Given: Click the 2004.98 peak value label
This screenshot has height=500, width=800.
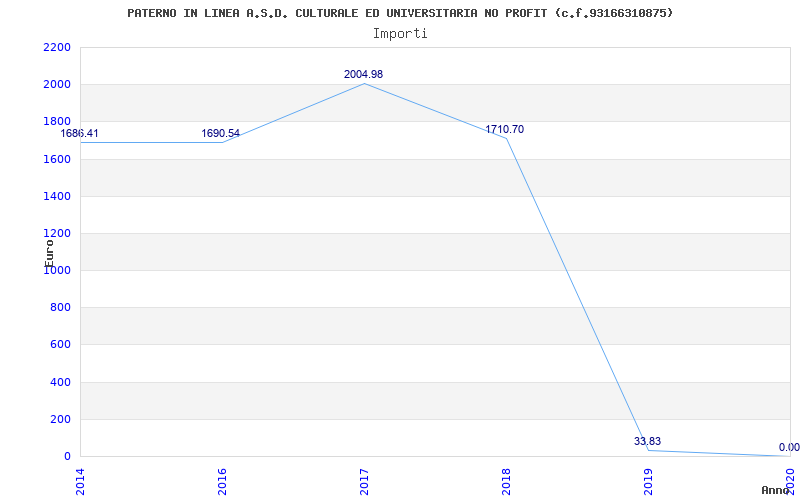Looking at the screenshot, I should (363, 74).
